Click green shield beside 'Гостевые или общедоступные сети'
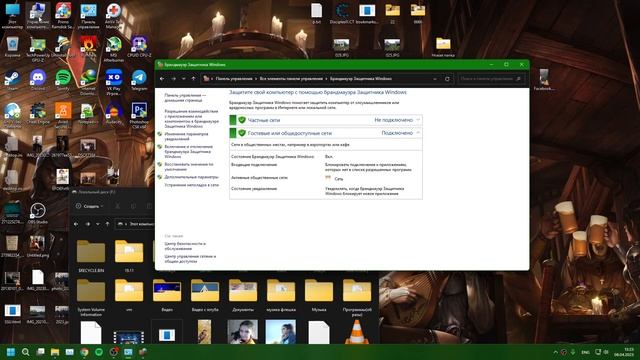Viewport: 640px width, 360px height. pyautogui.click(x=242, y=133)
